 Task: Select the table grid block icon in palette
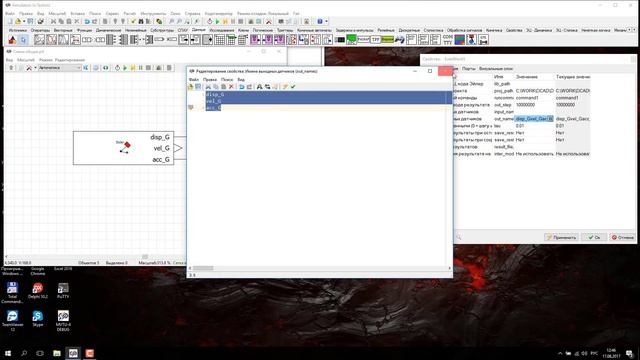(x=220, y=40)
